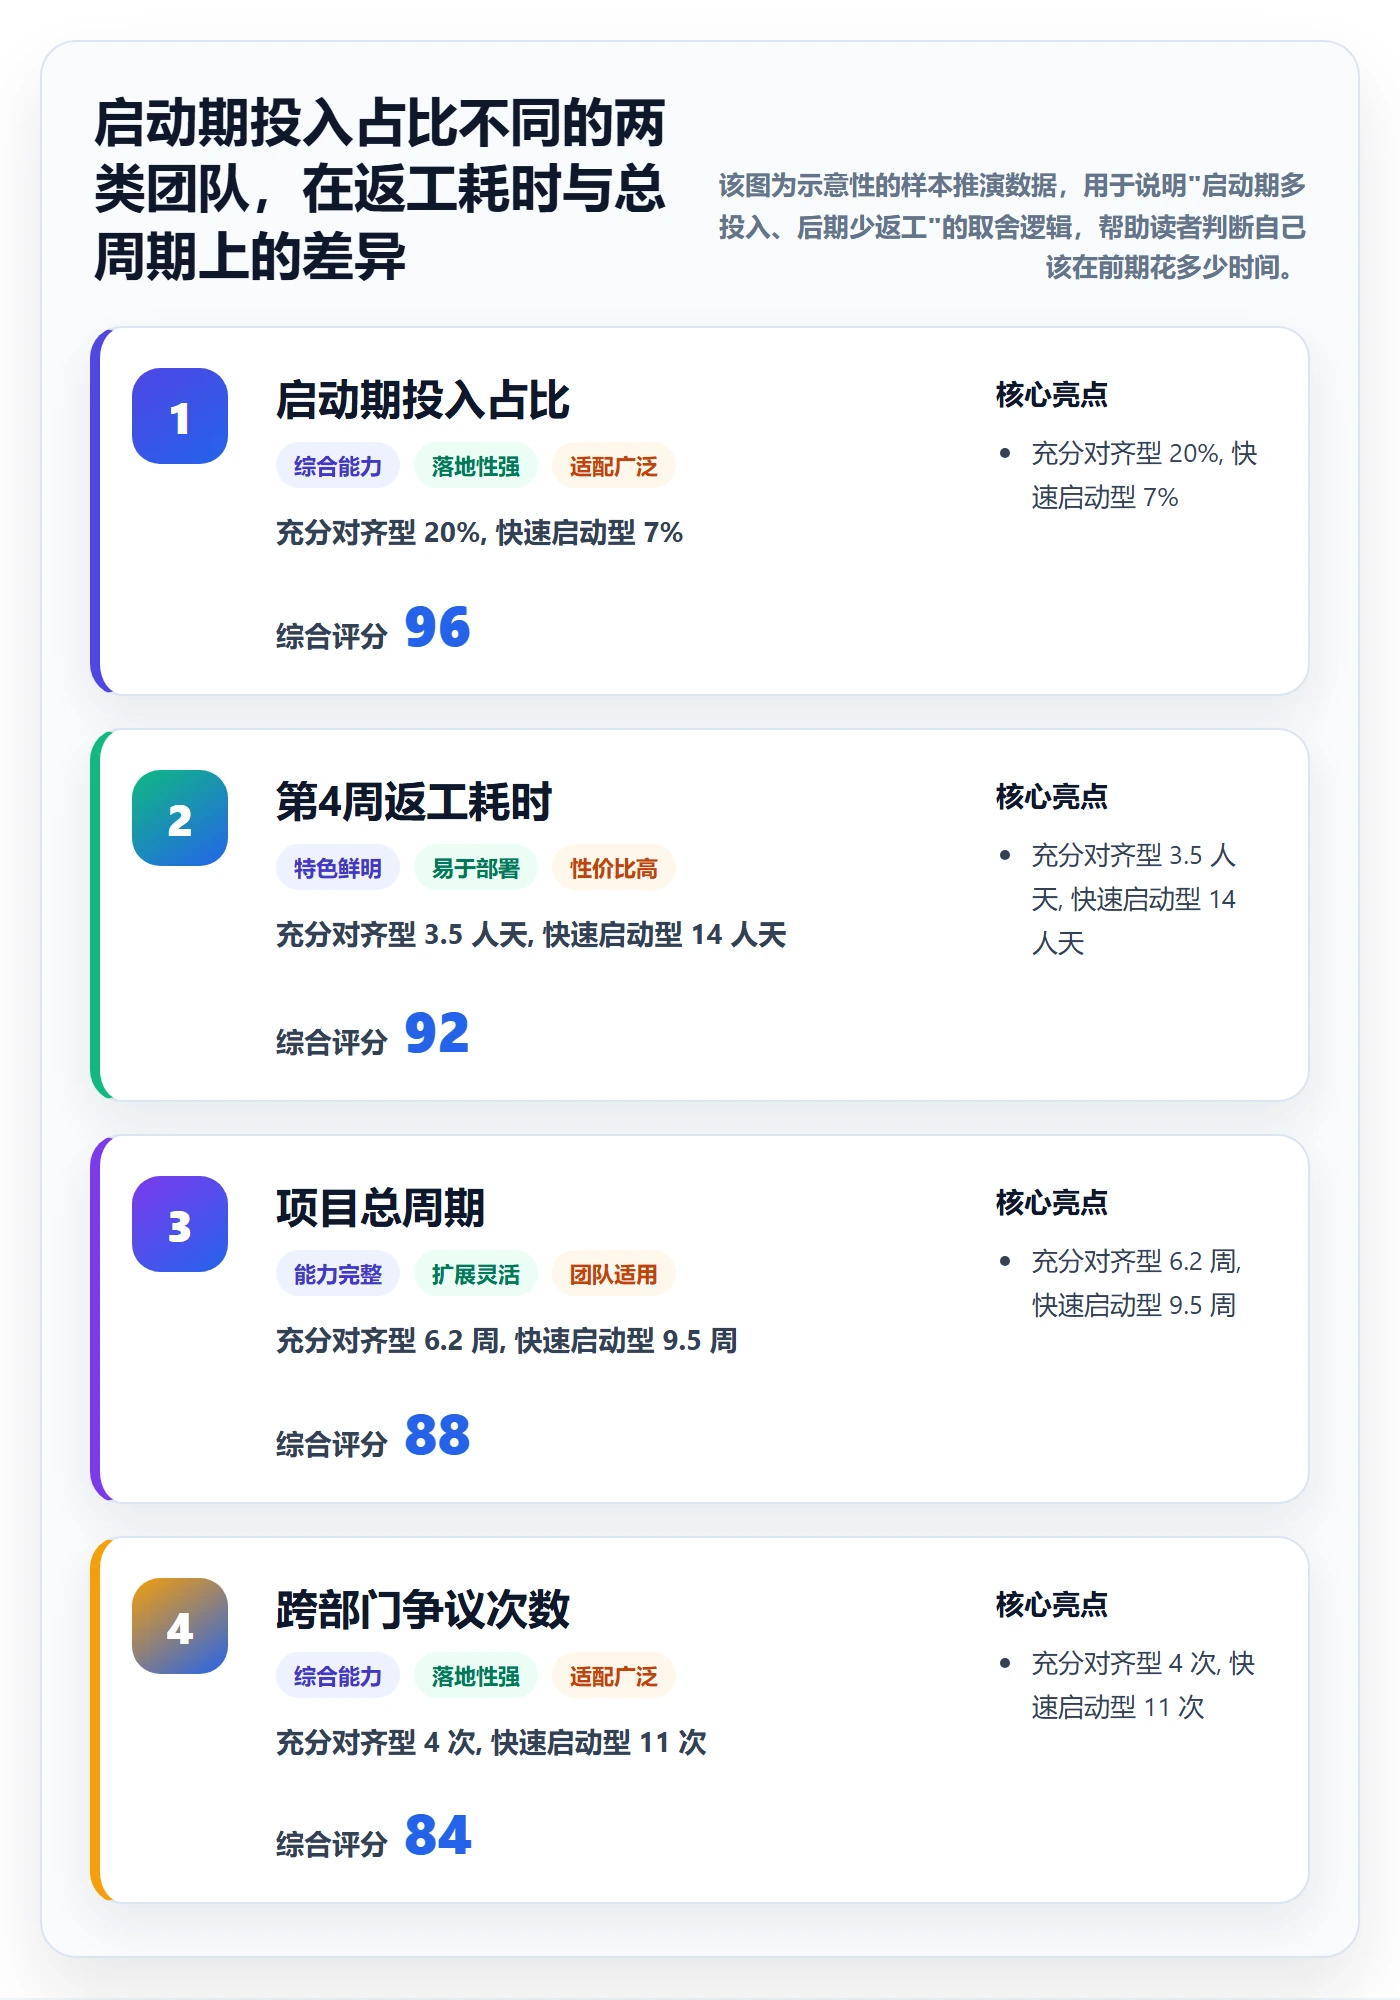The height and width of the screenshot is (2000, 1400).
Task: Select the 团队适用 tag
Action: (614, 1274)
